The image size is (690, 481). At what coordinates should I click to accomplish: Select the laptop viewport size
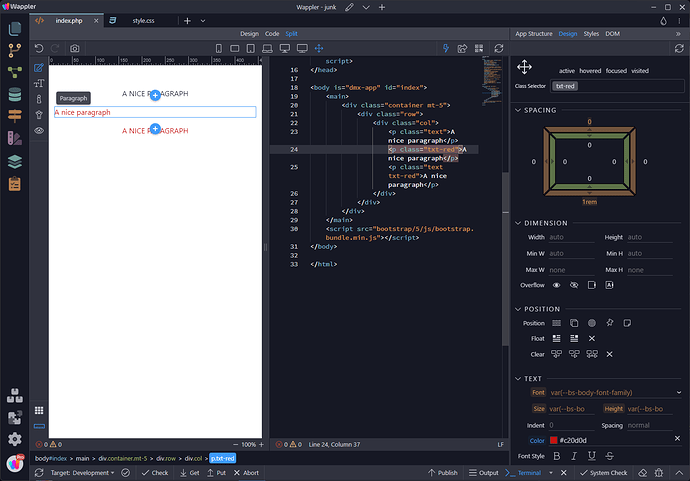click(x=267, y=48)
